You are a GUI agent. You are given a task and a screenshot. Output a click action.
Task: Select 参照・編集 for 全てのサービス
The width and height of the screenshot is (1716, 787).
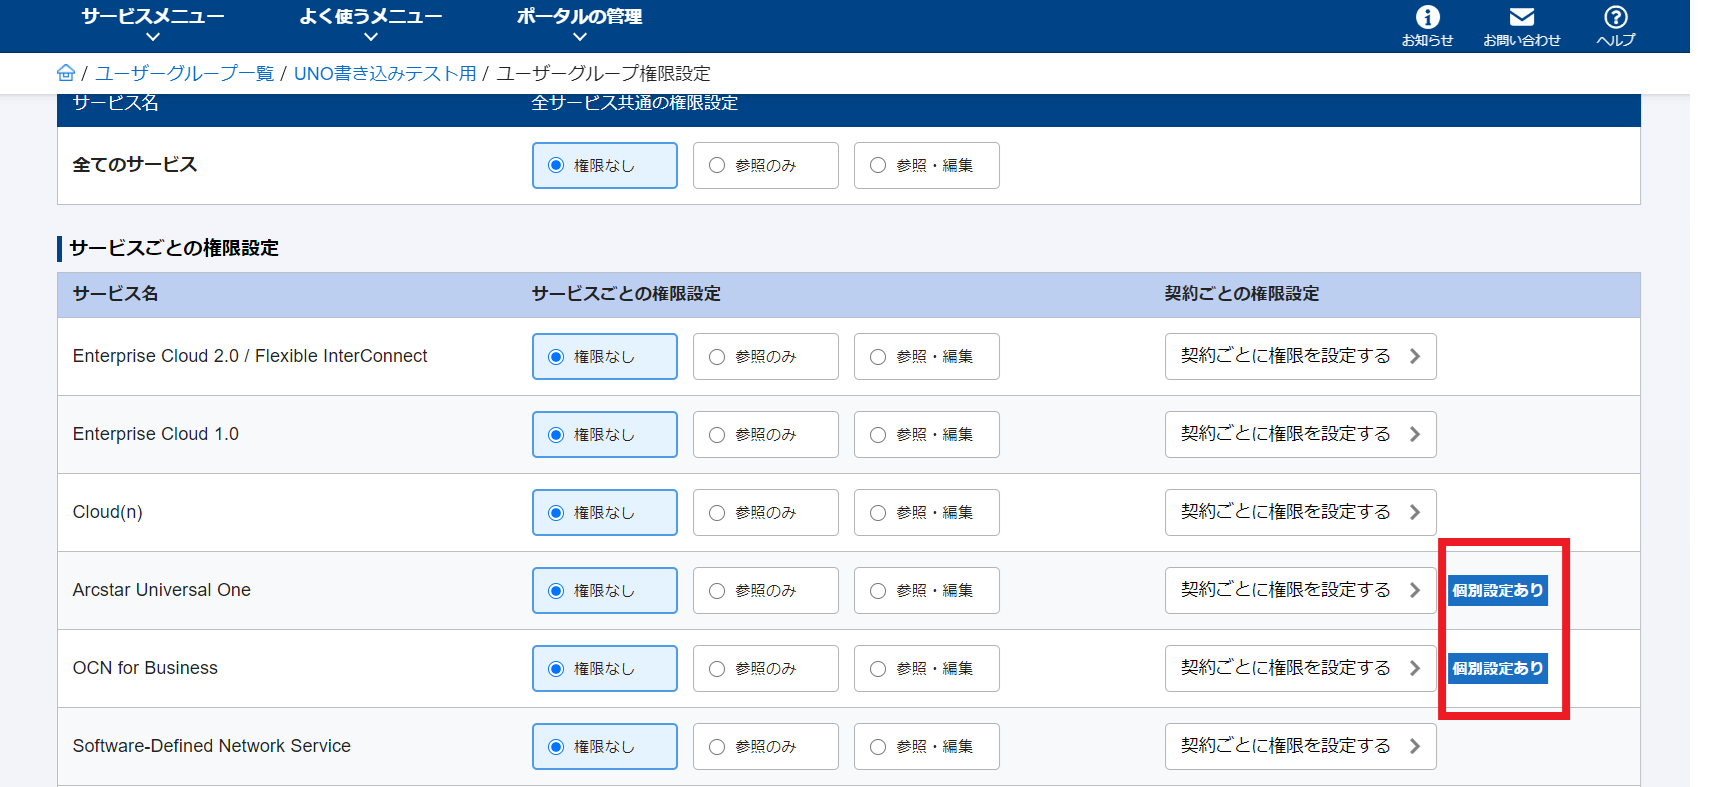click(926, 165)
